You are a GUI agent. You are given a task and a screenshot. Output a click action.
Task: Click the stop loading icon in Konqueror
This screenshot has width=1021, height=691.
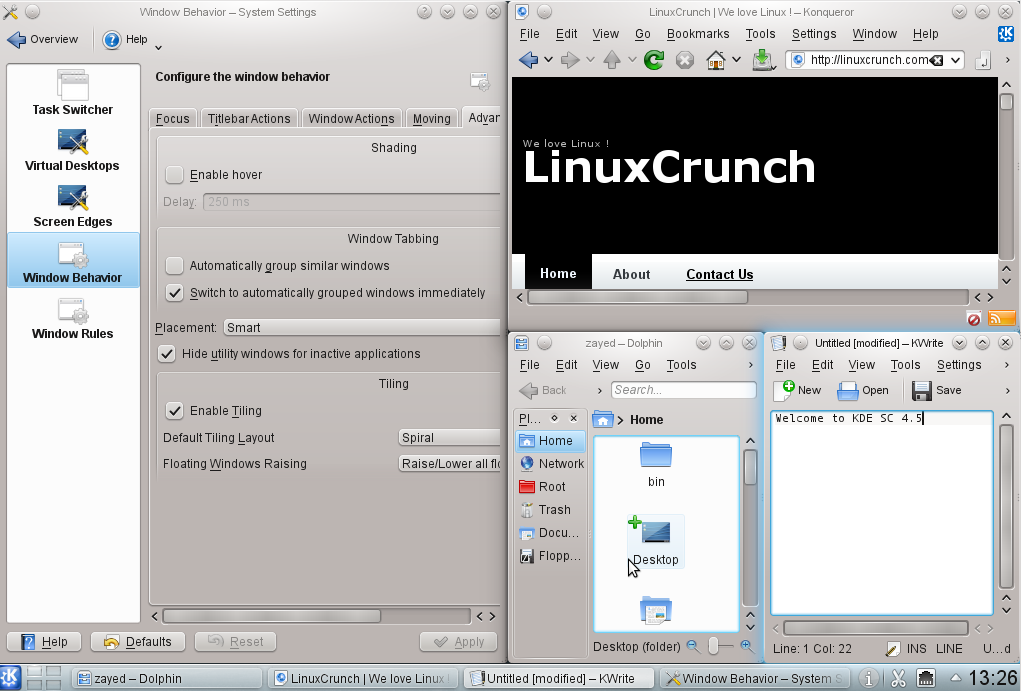point(684,61)
